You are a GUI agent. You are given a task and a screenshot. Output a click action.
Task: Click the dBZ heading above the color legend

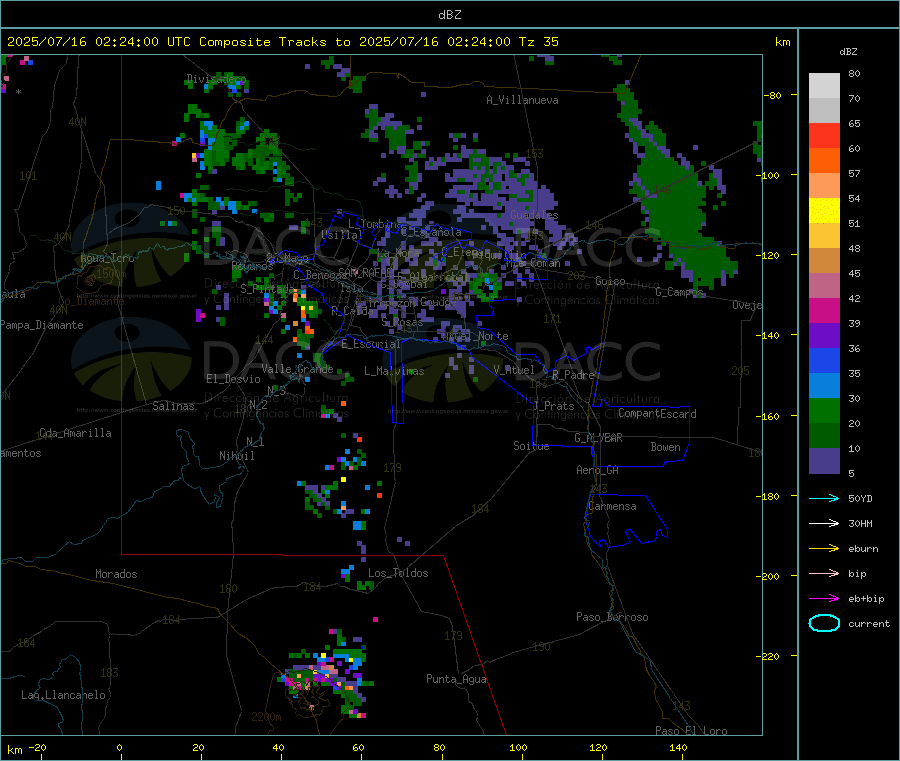pos(848,52)
